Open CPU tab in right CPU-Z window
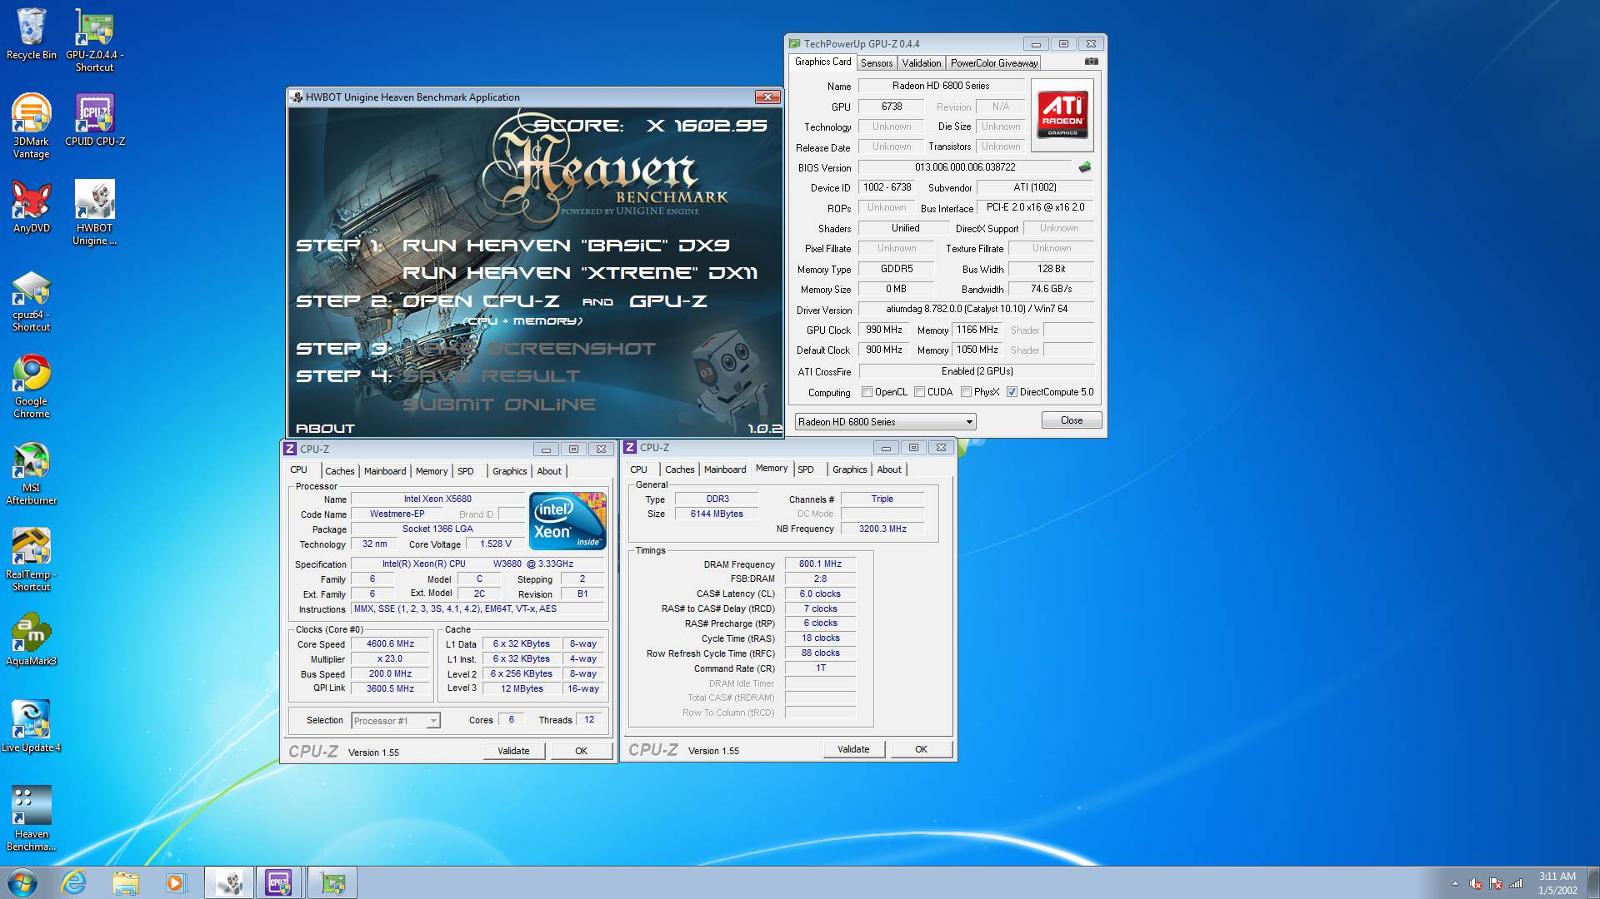This screenshot has height=899, width=1600. (x=639, y=469)
